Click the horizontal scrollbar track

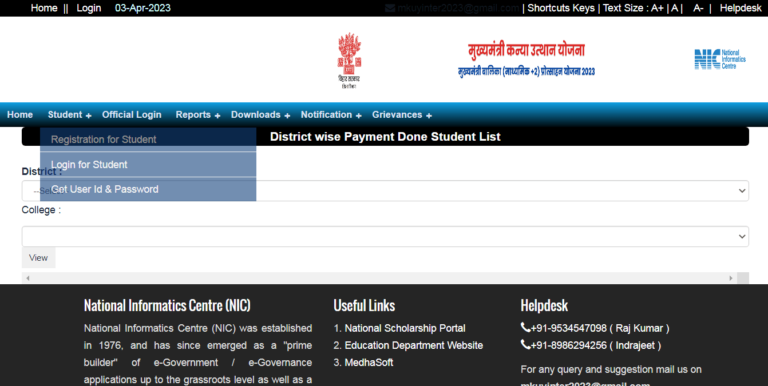pyautogui.click(x=379, y=278)
